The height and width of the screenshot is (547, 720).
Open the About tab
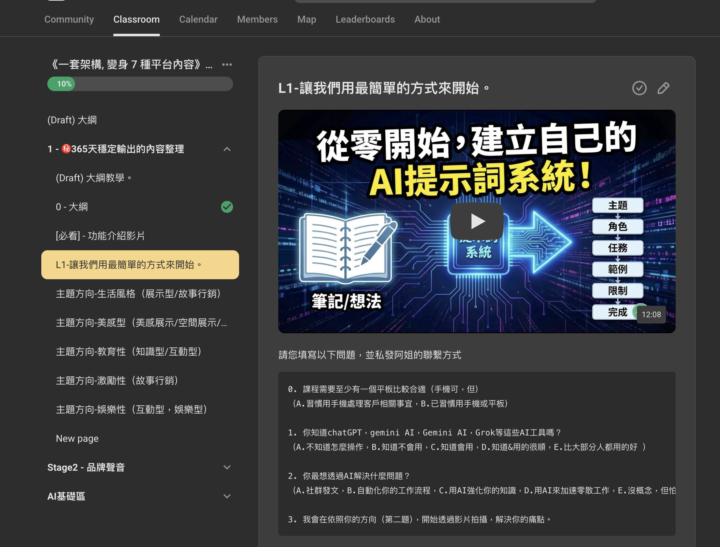click(x=427, y=19)
